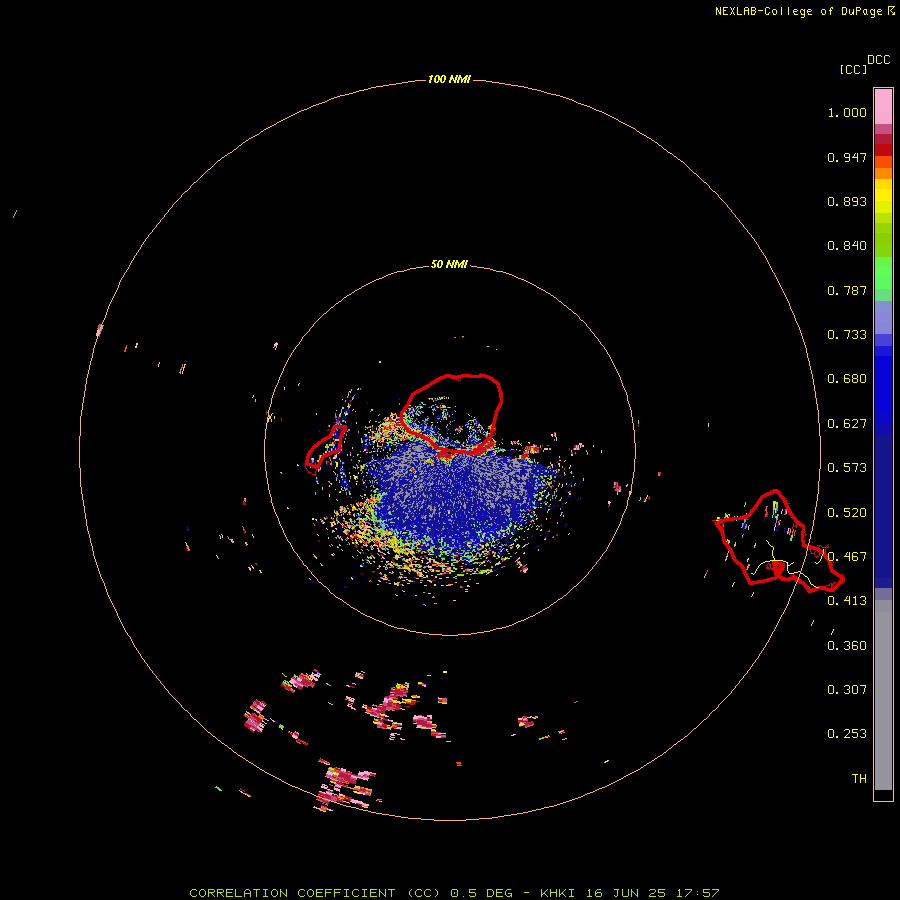Select the 0.573 scale value
Viewport: 900px width, 900px height.
tap(847, 468)
